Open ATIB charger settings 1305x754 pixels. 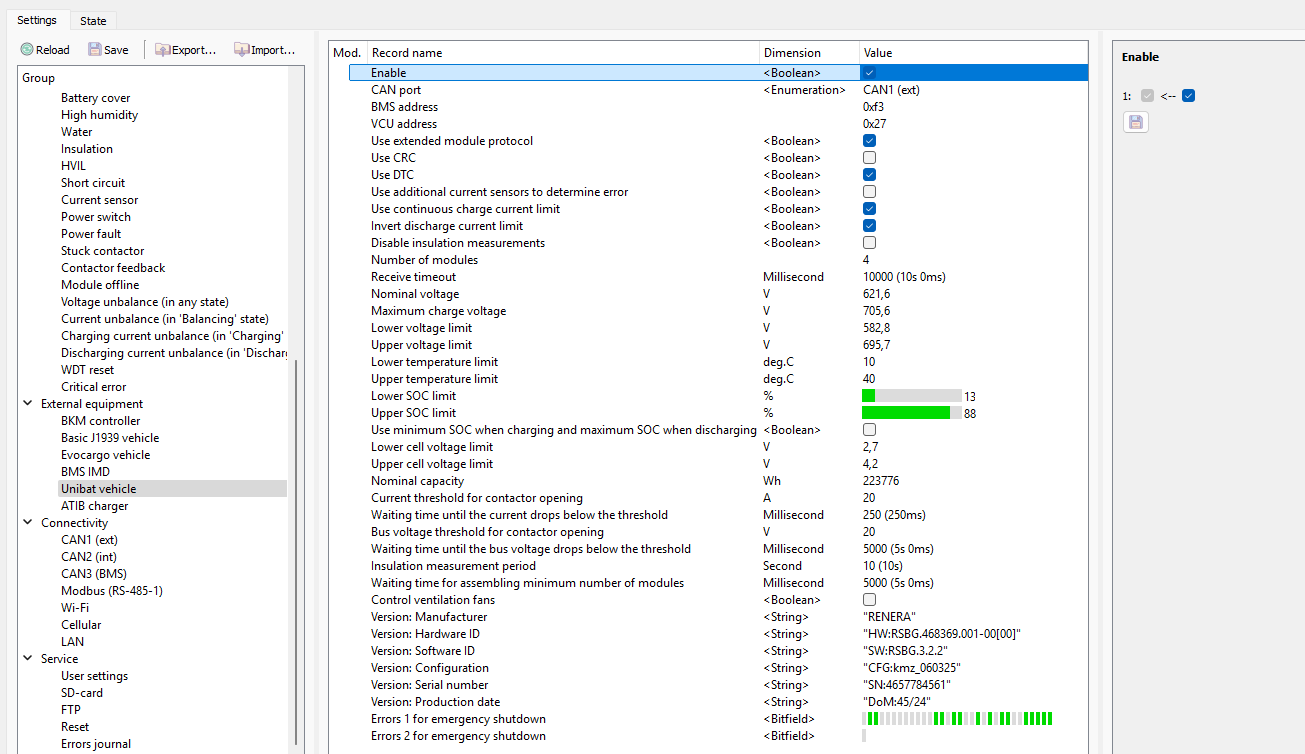[95, 506]
